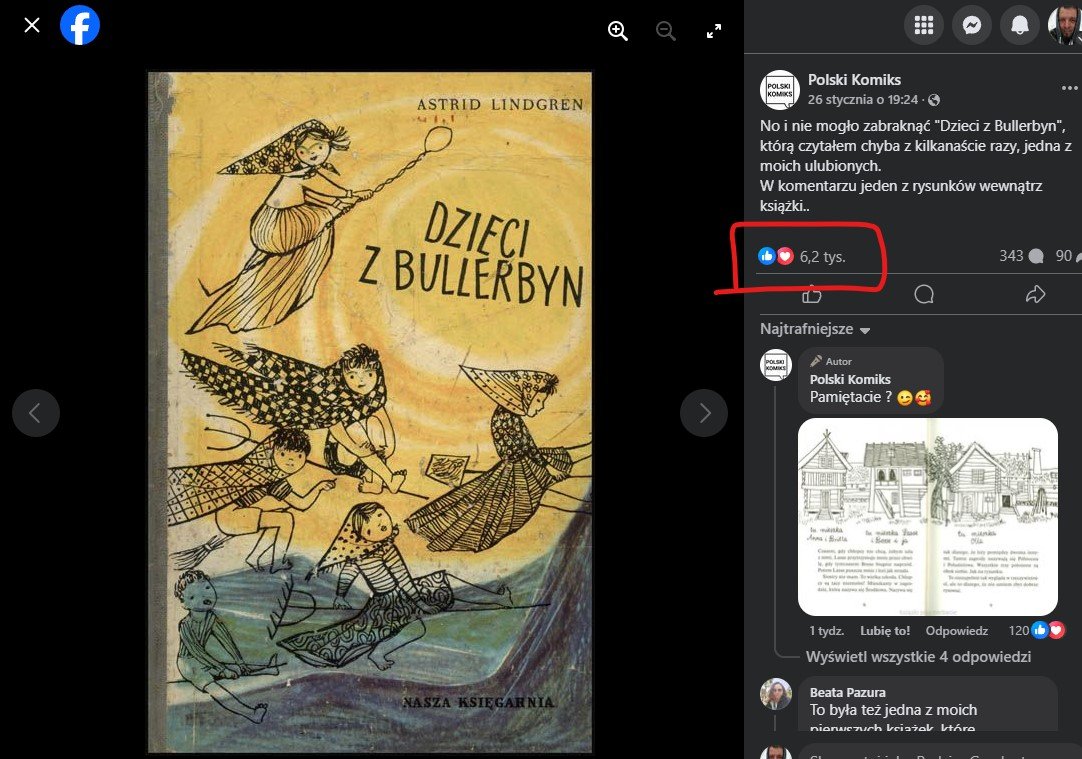
Task: Open Polski Komiks avatar in first comment
Action: click(776, 365)
